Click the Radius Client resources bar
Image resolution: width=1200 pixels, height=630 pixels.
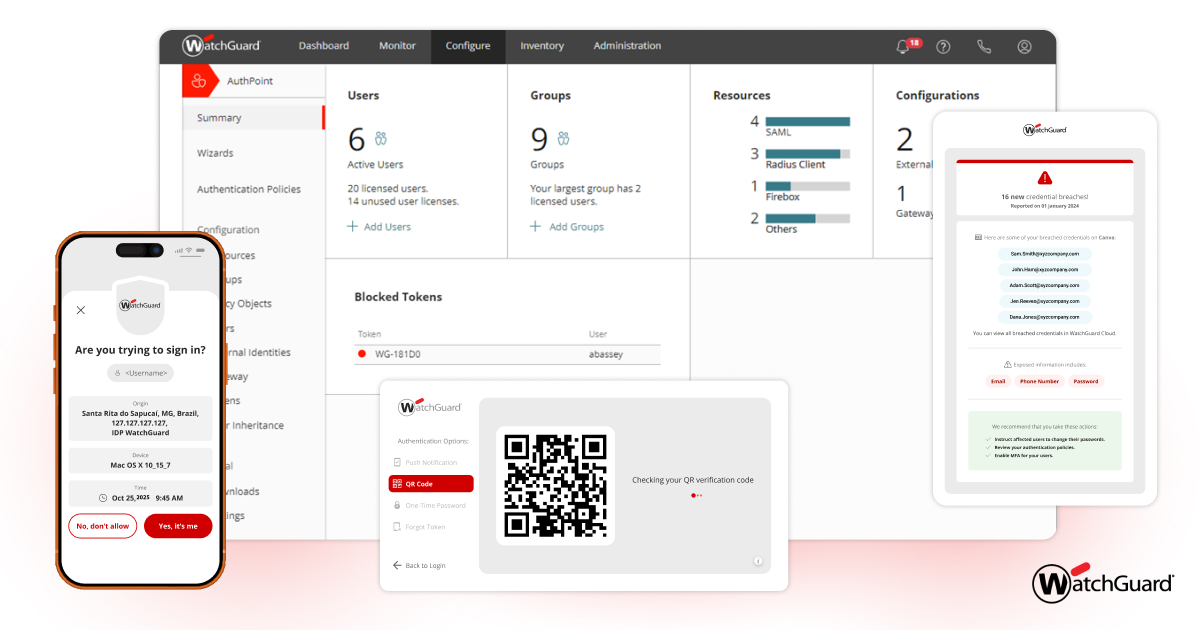pos(807,154)
